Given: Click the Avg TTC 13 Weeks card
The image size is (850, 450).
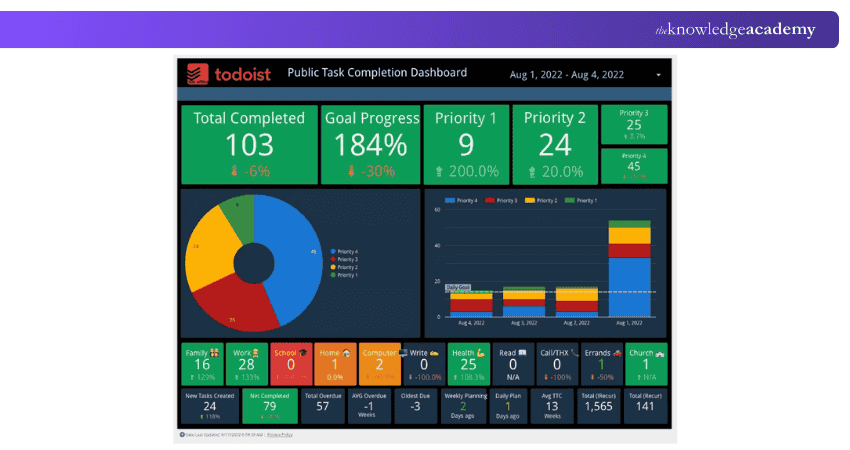Looking at the screenshot, I should (x=552, y=406).
